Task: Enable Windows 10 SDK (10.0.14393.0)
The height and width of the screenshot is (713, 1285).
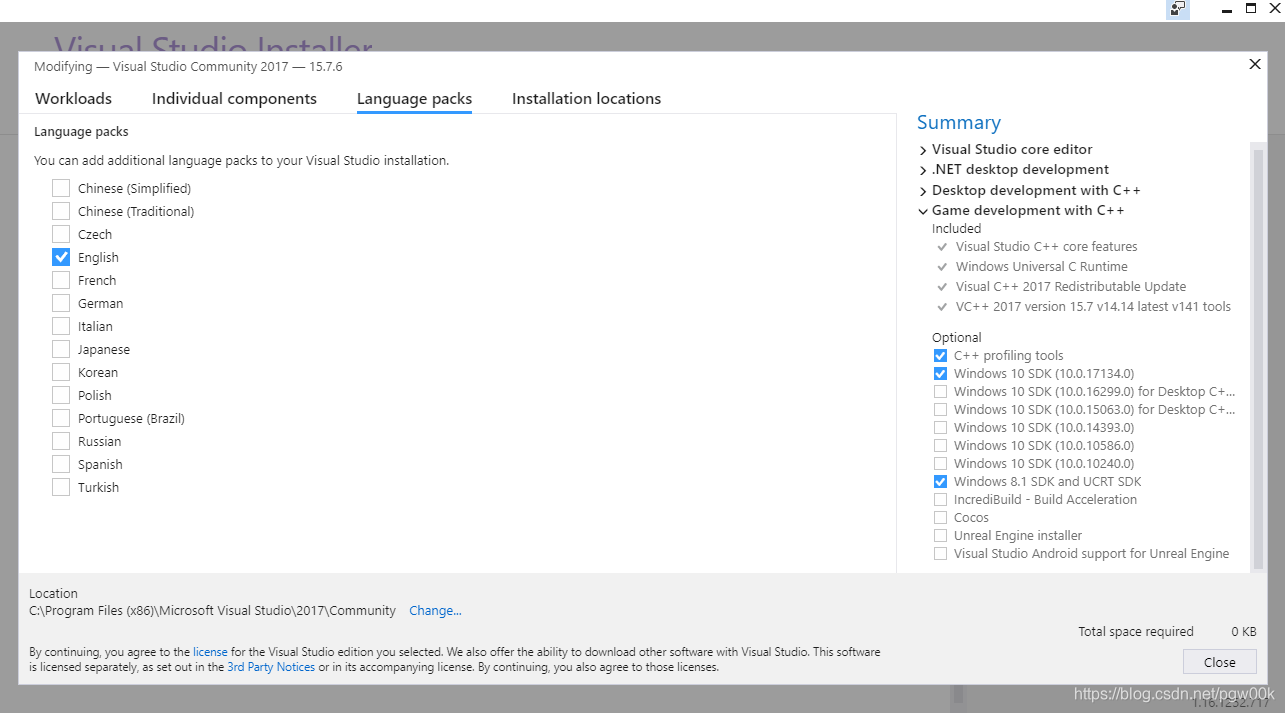Action: pyautogui.click(x=940, y=427)
